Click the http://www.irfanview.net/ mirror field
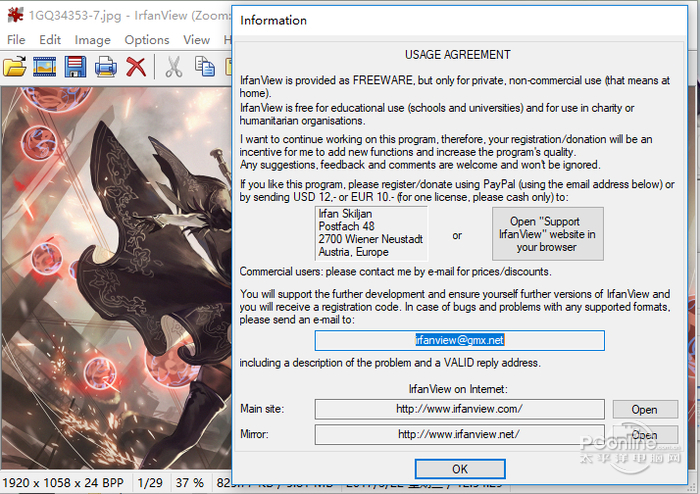 pyautogui.click(x=459, y=435)
